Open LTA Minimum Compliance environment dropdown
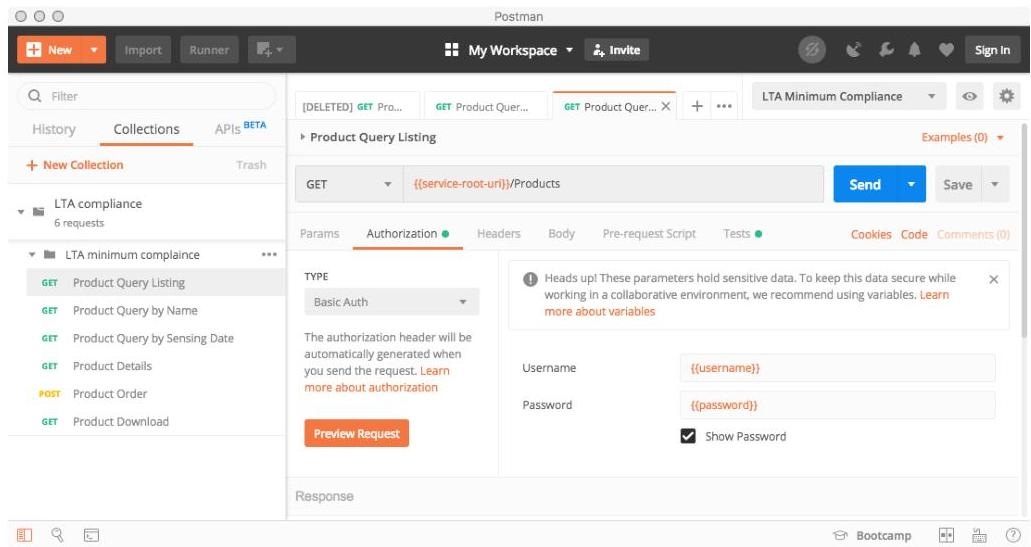Screen dimensions: 1031x547 click(x=849, y=96)
